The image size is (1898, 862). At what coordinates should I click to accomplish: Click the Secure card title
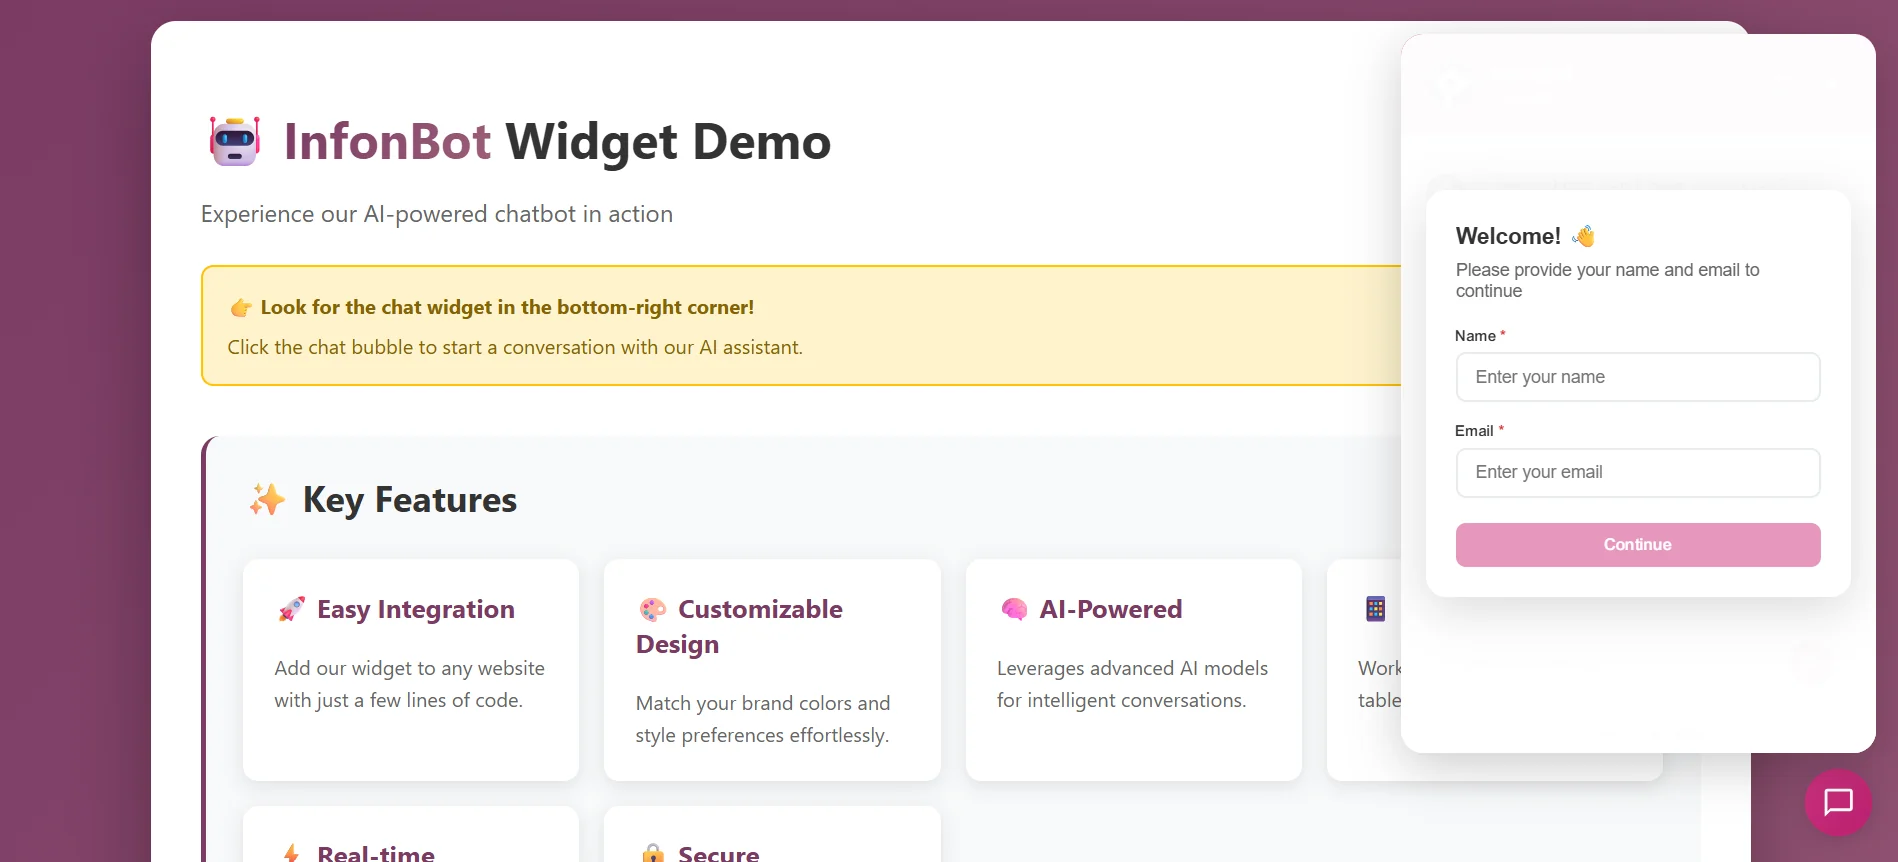coord(719,853)
